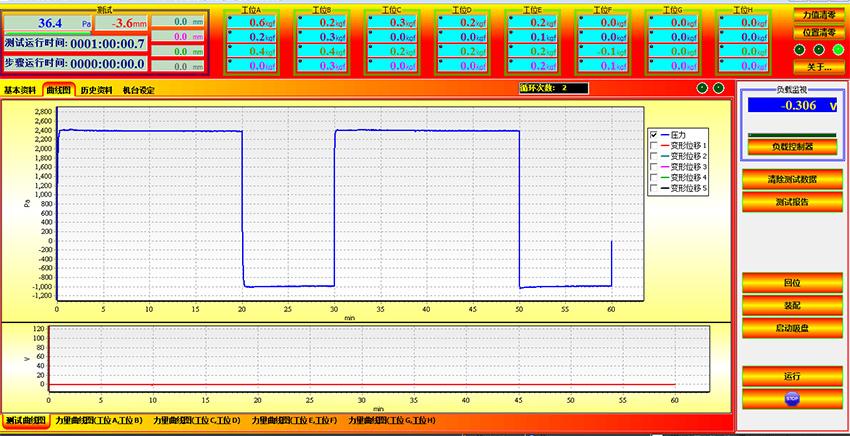Image resolution: width=850 pixels, height=436 pixels.
Task: Uncheck the 压力 legend checkbox
Action: (654, 135)
